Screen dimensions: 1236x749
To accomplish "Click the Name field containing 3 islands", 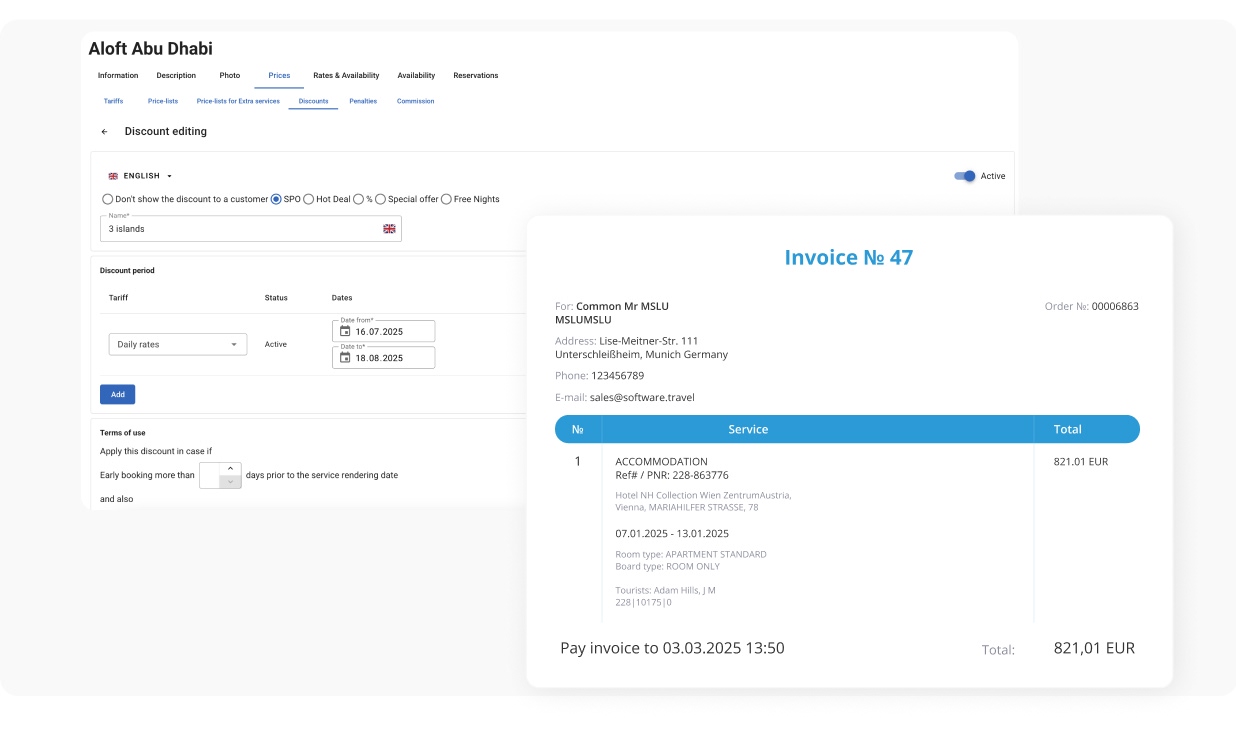I will pos(250,230).
